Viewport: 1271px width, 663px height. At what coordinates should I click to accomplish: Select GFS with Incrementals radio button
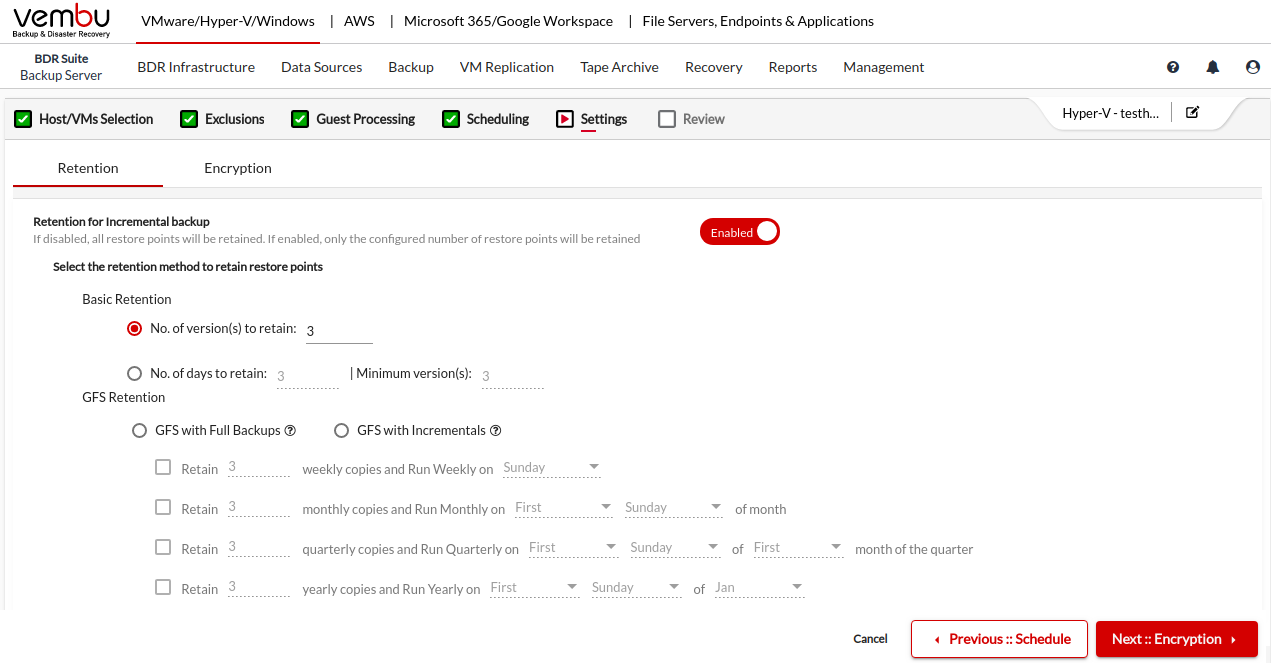[342, 431]
